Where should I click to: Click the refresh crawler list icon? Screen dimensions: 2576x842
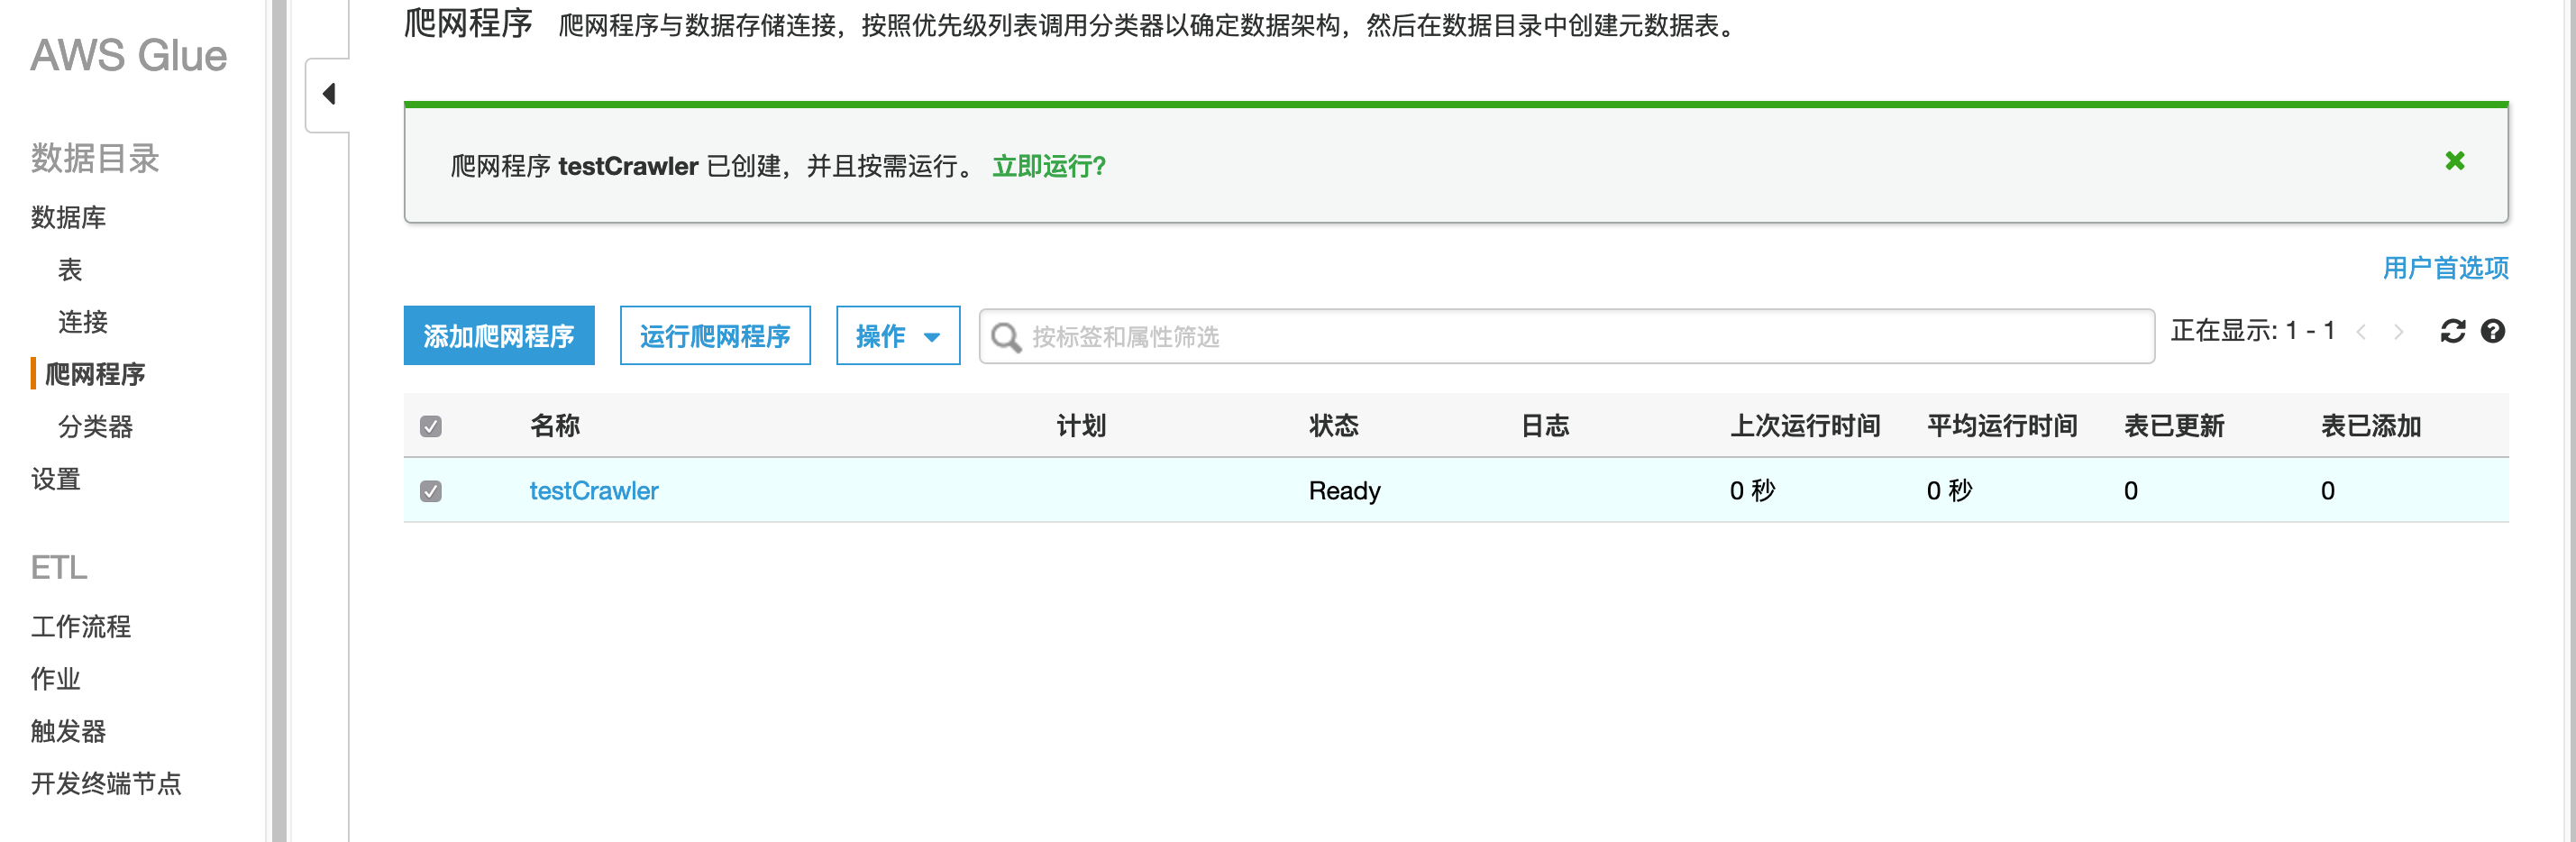coord(2452,331)
